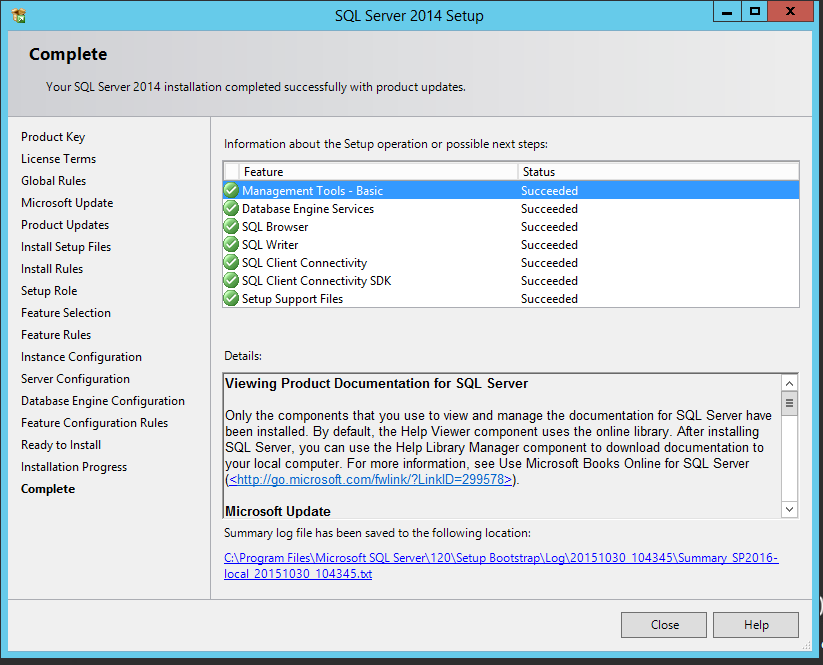Click success icon for SQL Client Connectivity row
Image resolution: width=823 pixels, height=665 pixels.
click(x=231, y=262)
